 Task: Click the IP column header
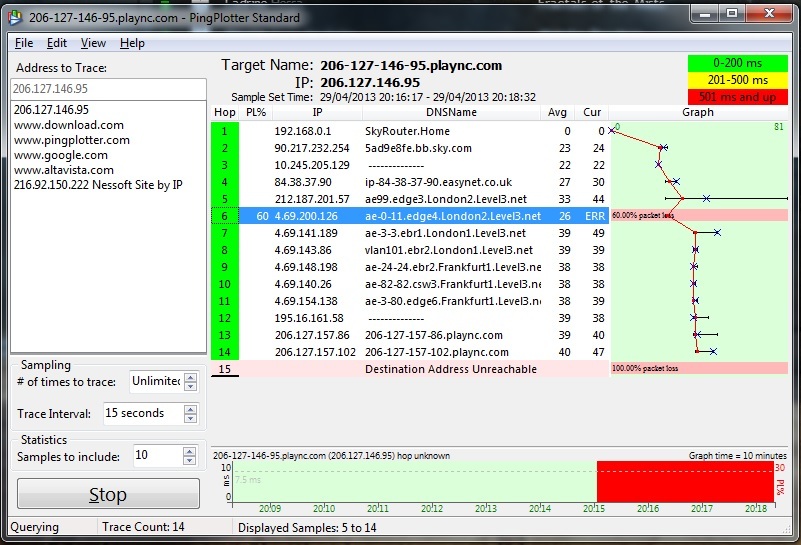[317, 112]
